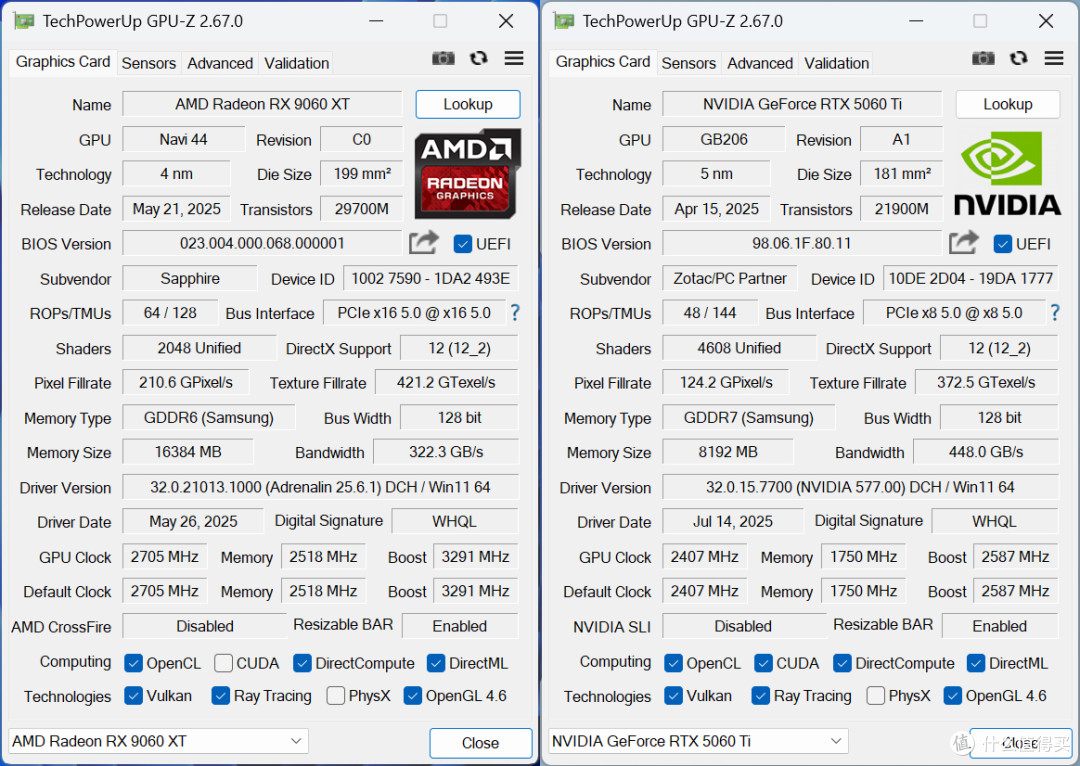The height and width of the screenshot is (766, 1080).
Task: Toggle the UEFI checkbox in NVIDIA window
Action: [1003, 244]
